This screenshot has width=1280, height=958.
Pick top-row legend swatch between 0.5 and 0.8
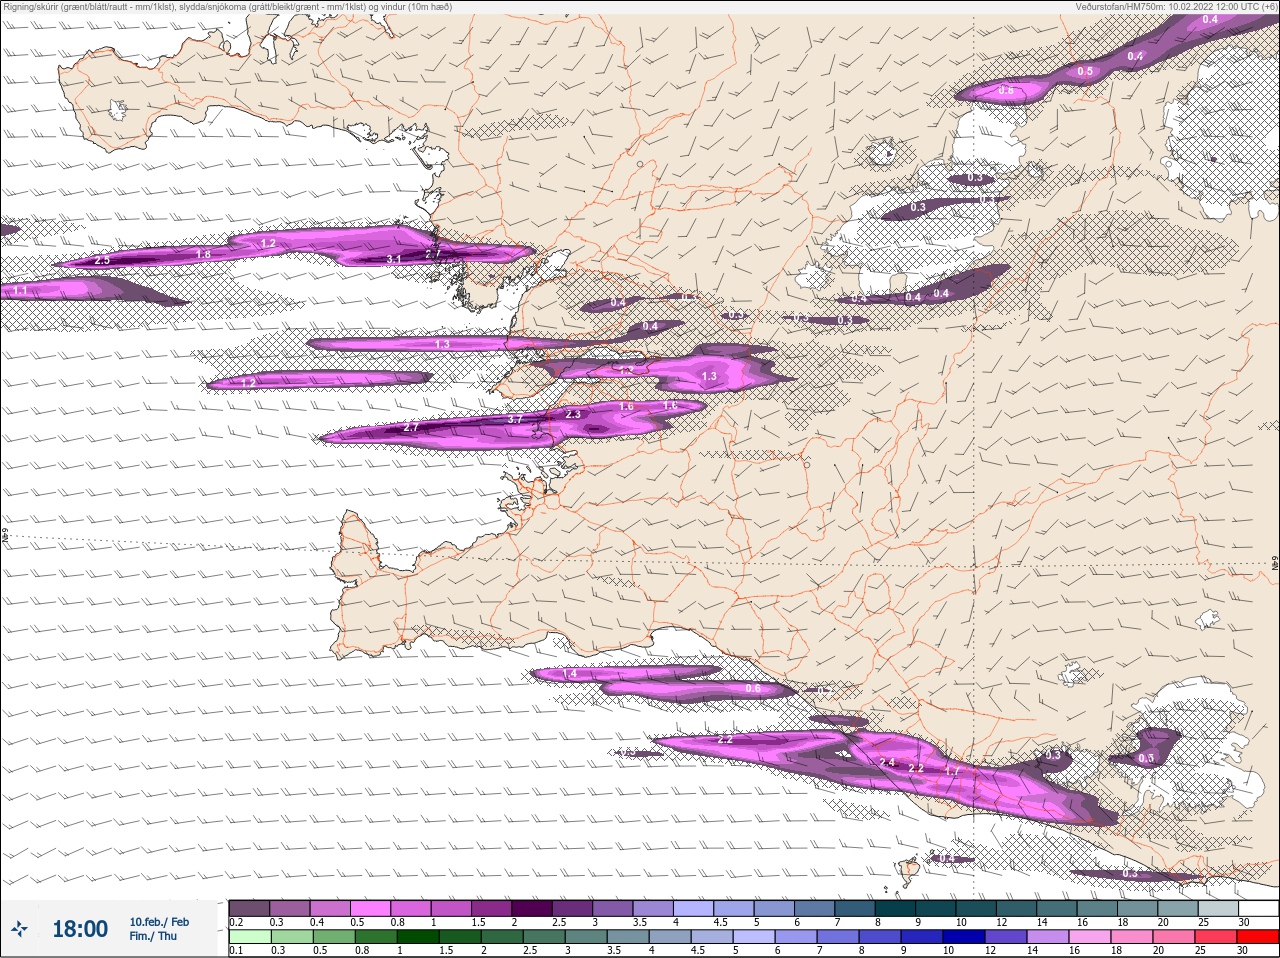(x=372, y=908)
